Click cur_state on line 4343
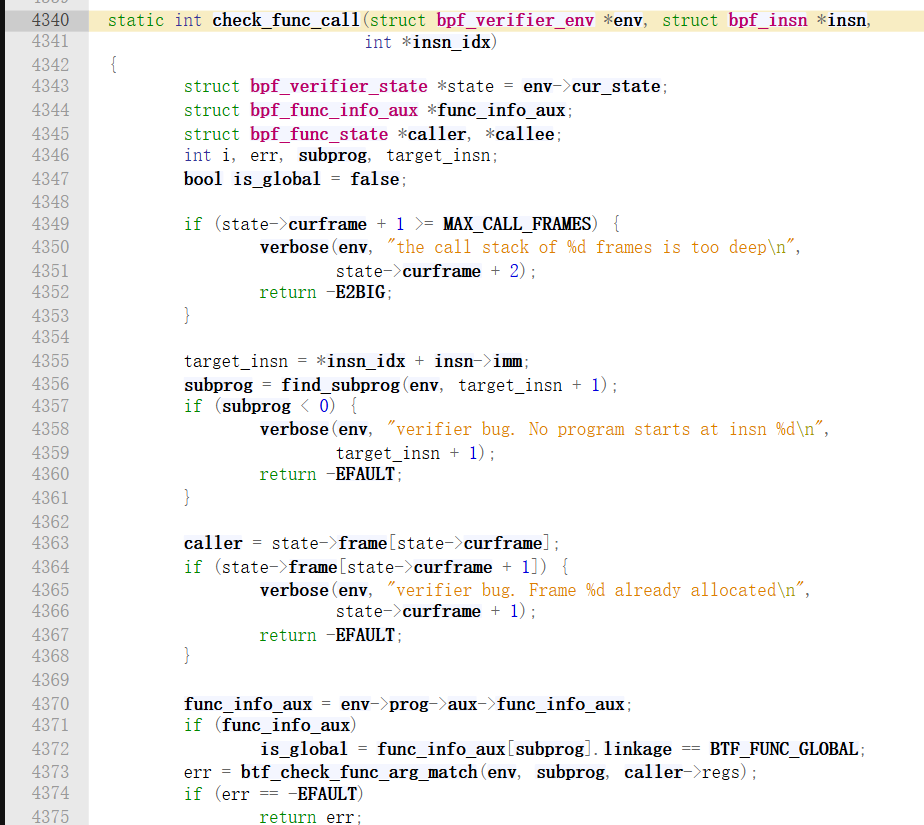The height and width of the screenshot is (825, 924). pyautogui.click(x=616, y=87)
